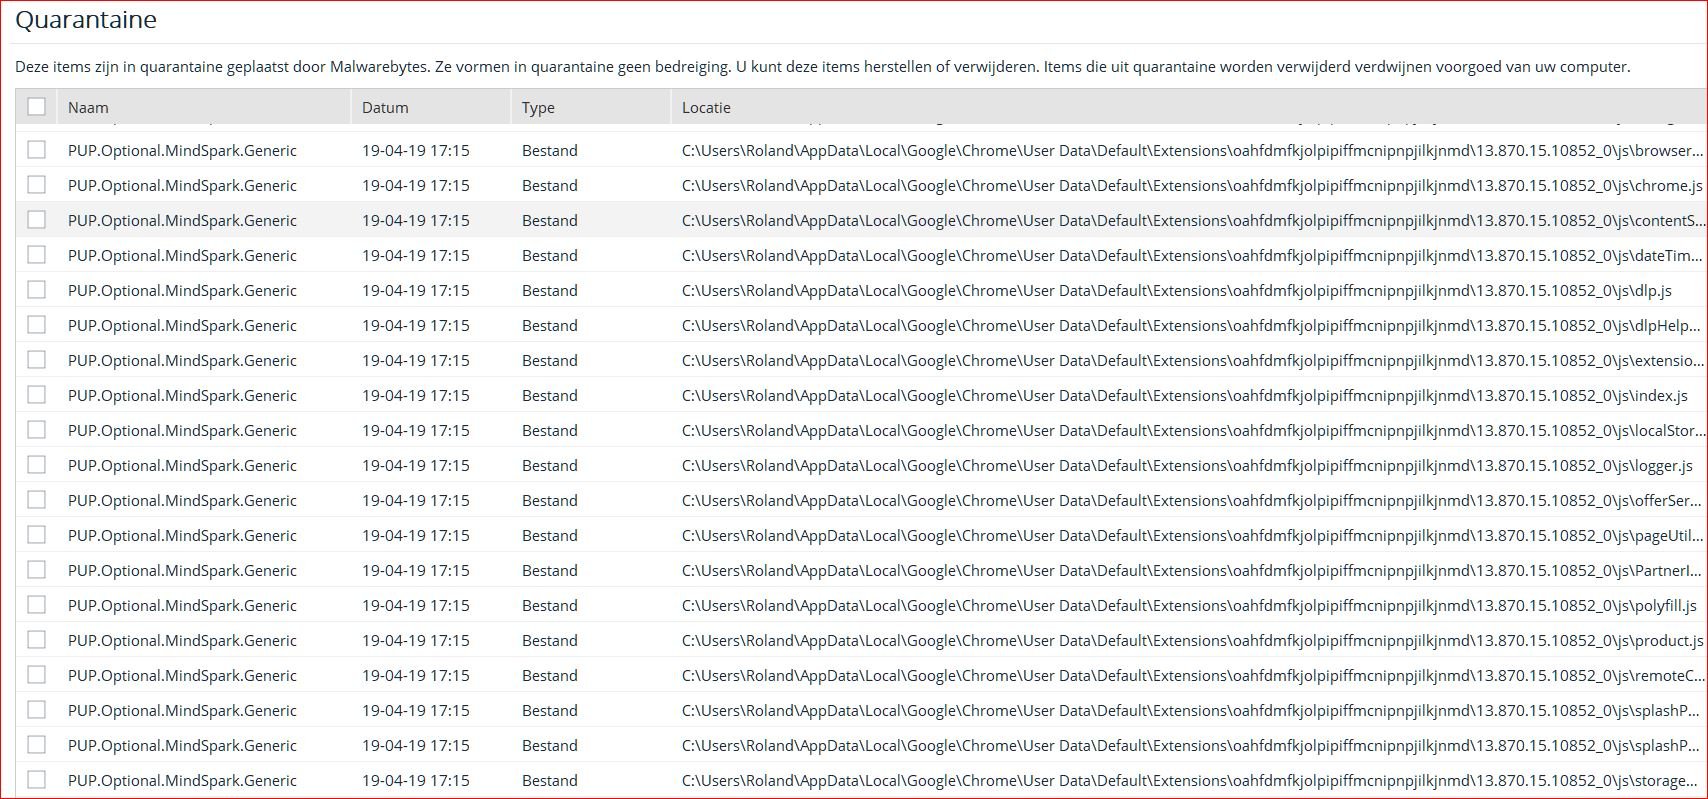Select the location path ending in dlp.js
This screenshot has height=799, width=1708.
pyautogui.click(x=1177, y=290)
